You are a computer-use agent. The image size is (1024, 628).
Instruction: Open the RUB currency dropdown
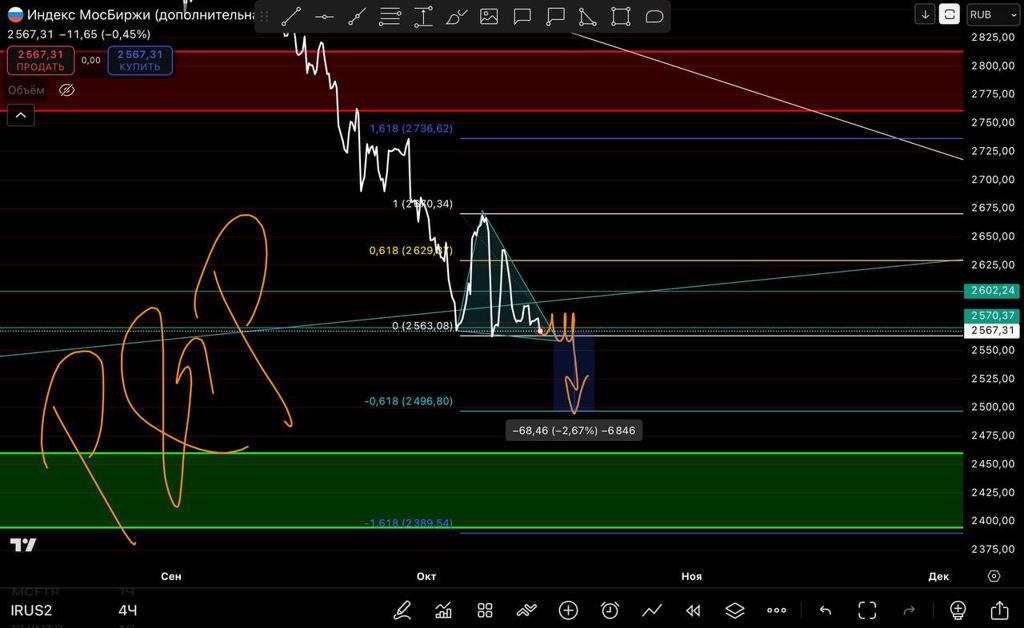(x=989, y=14)
